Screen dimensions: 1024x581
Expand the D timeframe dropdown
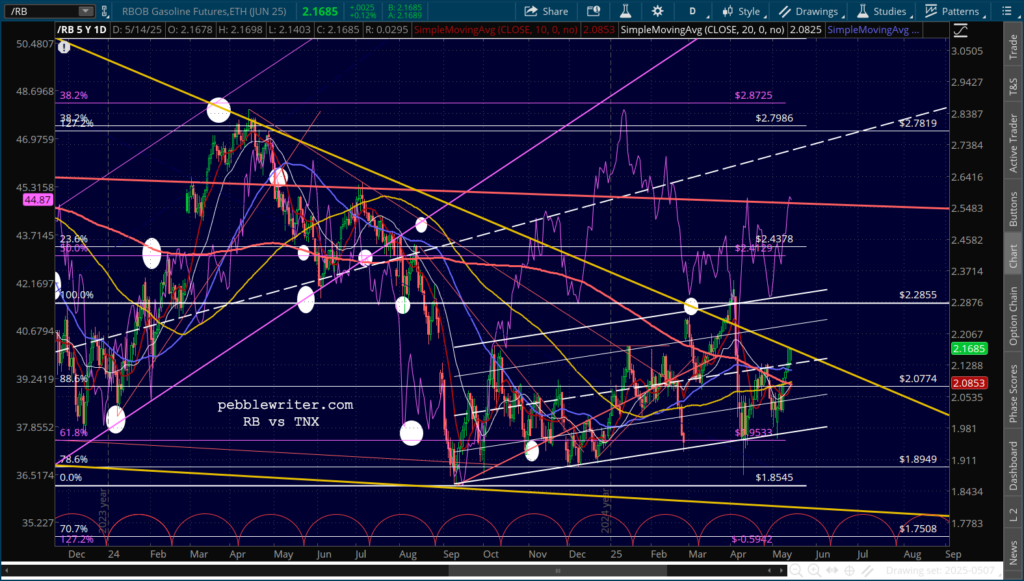[x=693, y=11]
